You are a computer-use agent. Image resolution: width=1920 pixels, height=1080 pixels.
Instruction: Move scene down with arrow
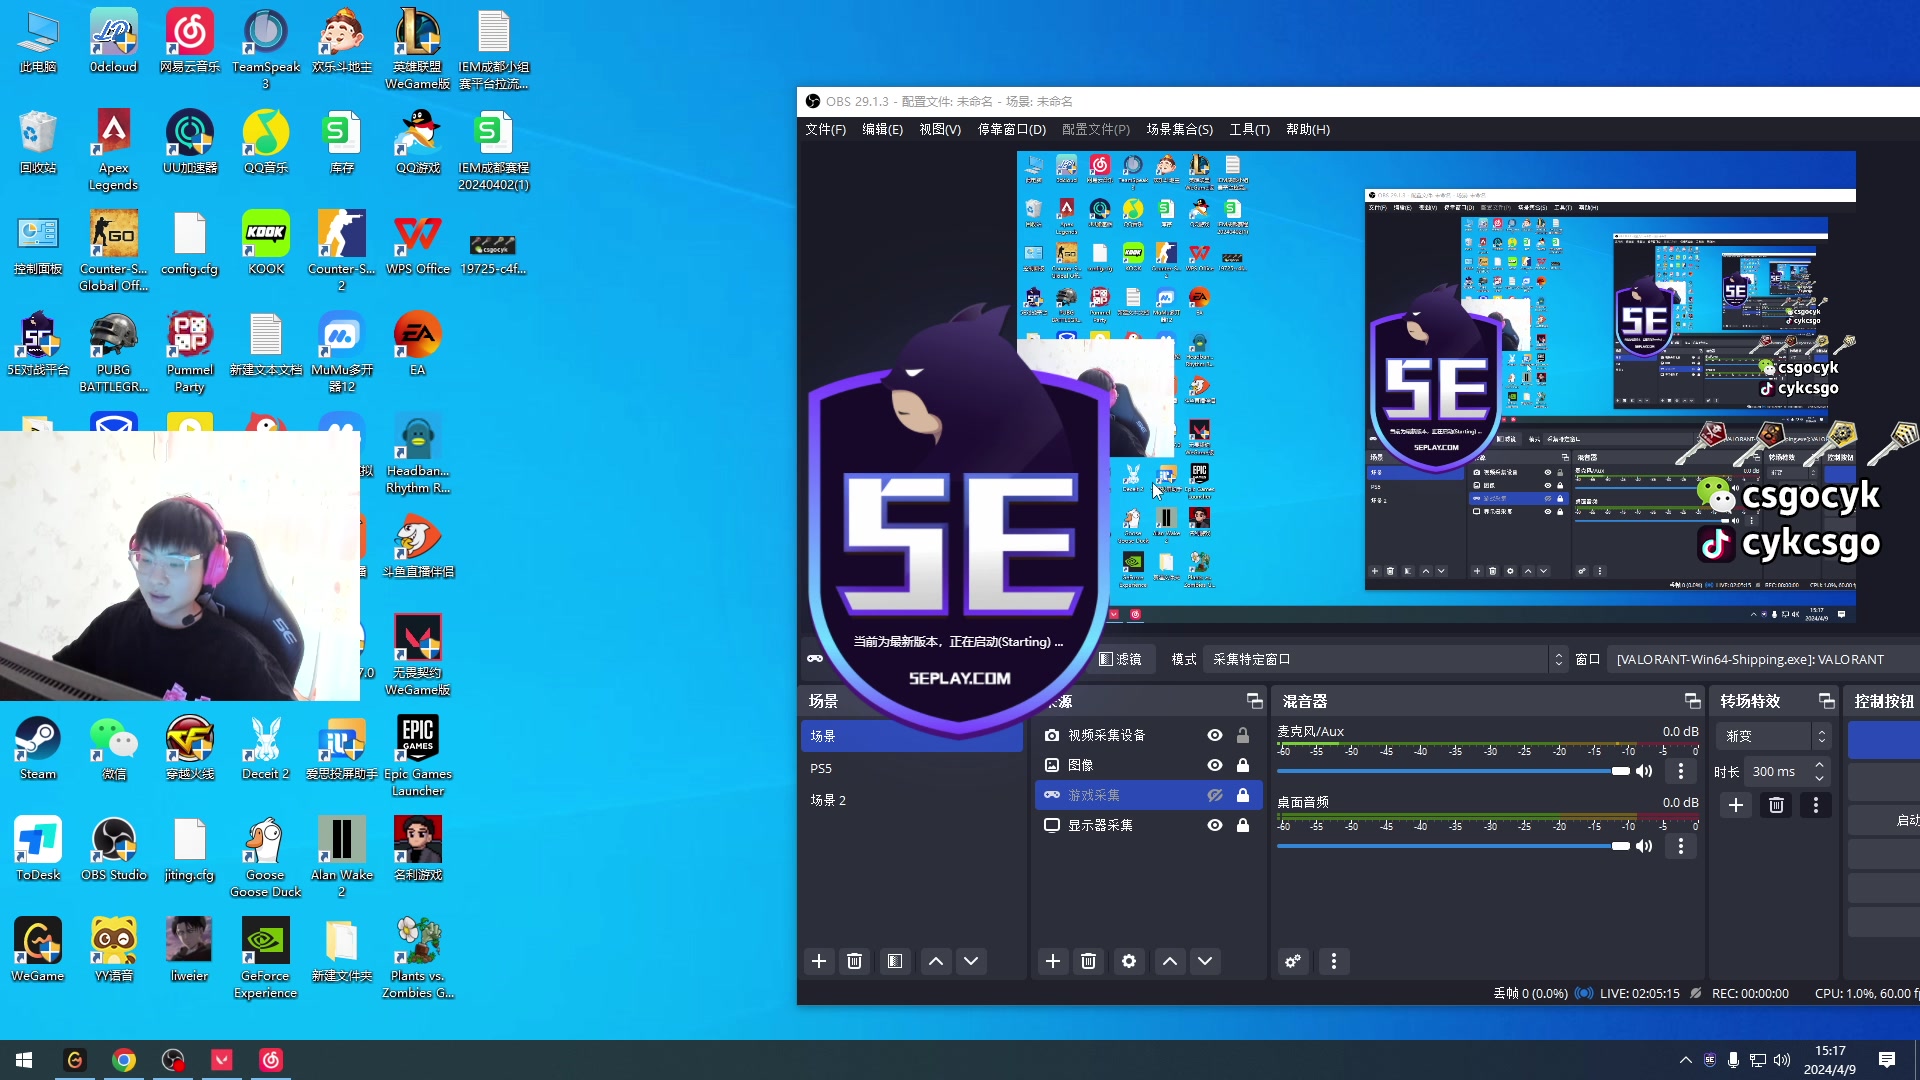tap(971, 961)
